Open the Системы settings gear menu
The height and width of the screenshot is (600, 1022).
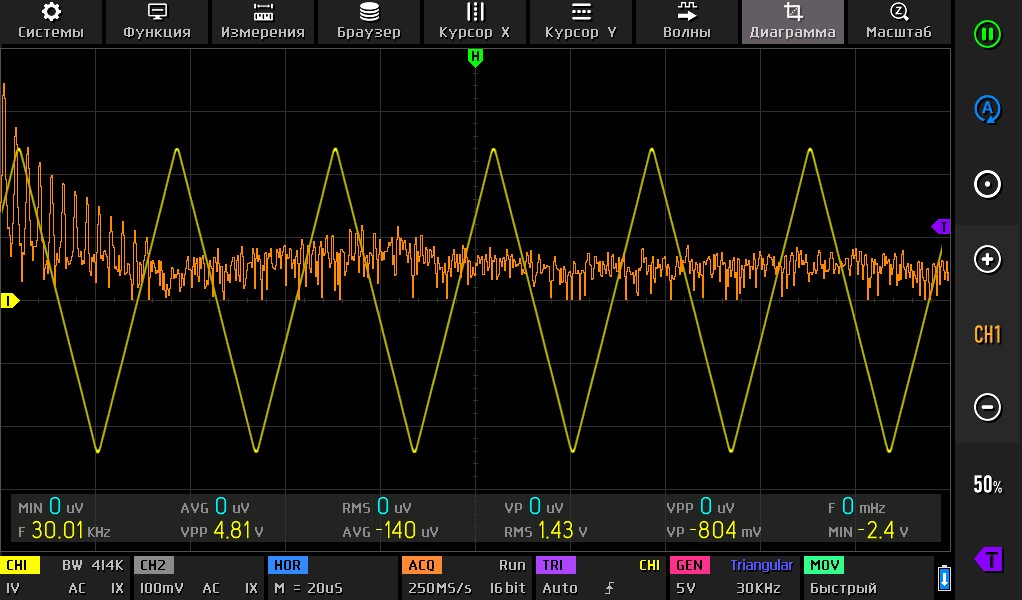click(x=51, y=21)
